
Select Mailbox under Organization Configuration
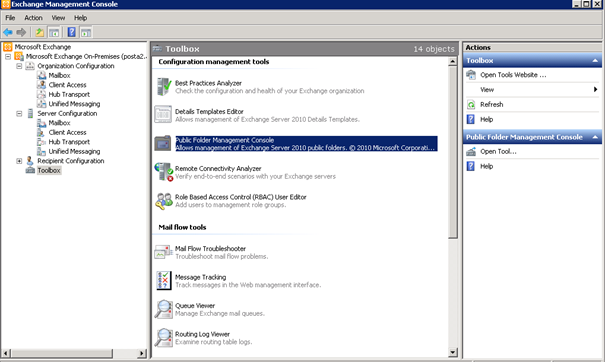coord(59,75)
